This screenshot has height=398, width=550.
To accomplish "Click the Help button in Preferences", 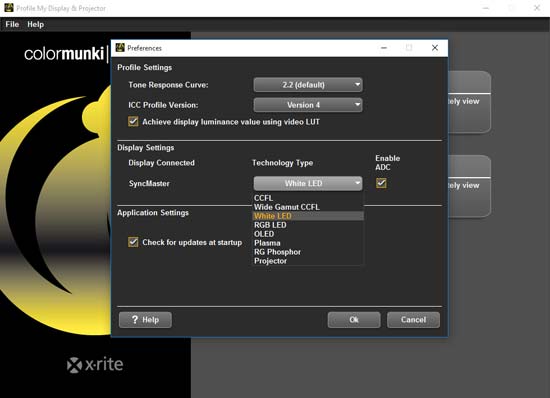I will click(x=145, y=320).
